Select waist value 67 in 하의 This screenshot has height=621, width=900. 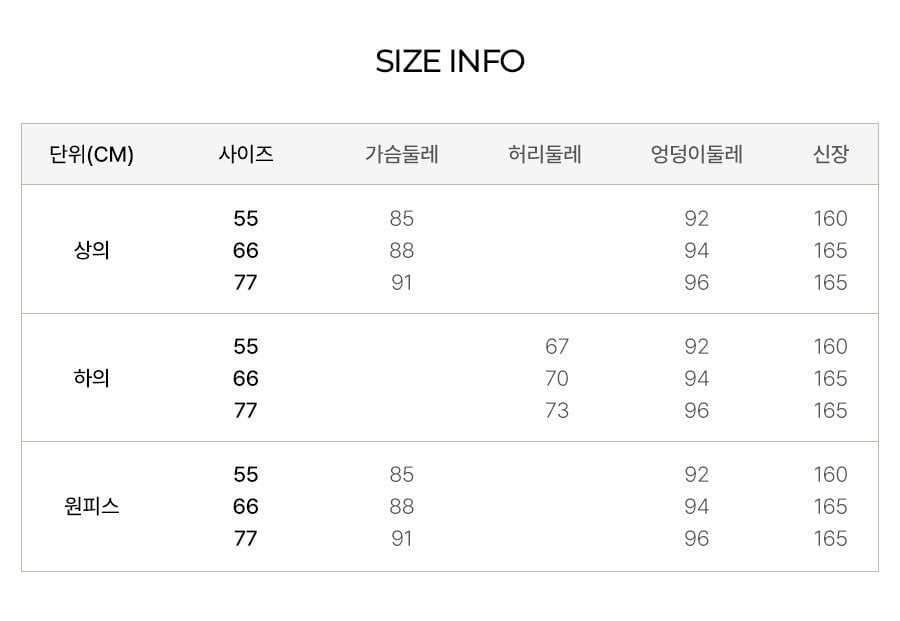(557, 346)
